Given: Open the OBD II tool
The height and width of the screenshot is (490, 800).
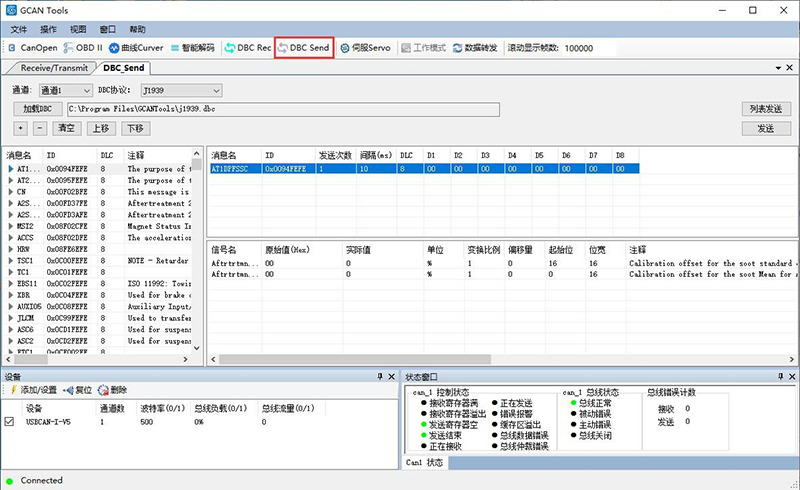Looking at the screenshot, I should (82, 47).
